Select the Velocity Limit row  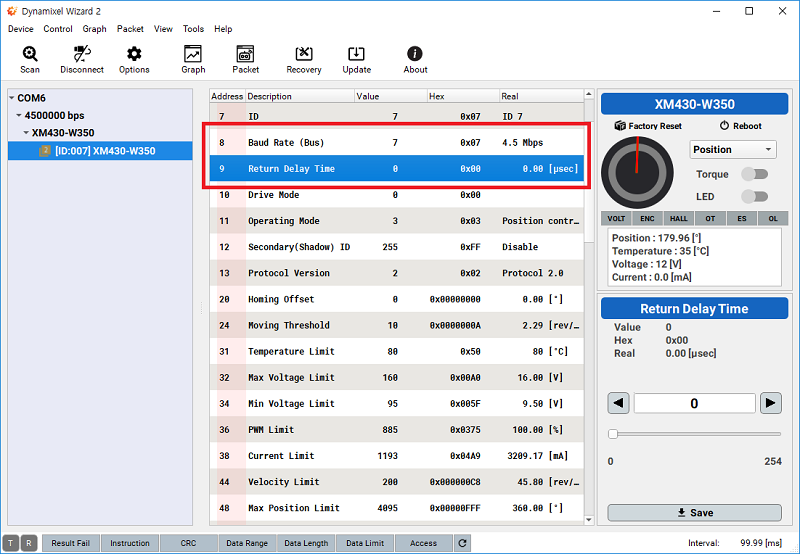coord(396,482)
